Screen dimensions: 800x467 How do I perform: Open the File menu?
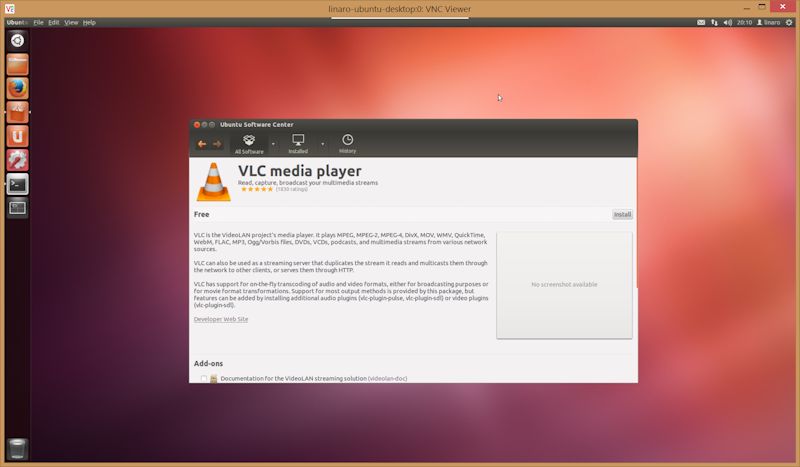click(x=38, y=22)
